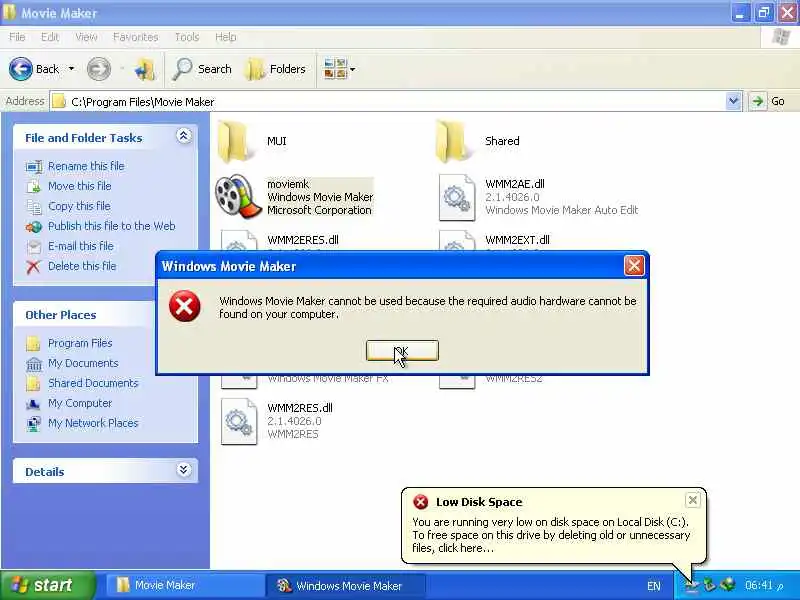
Task: Click the Low Disk Space error icon
Action: point(420,502)
